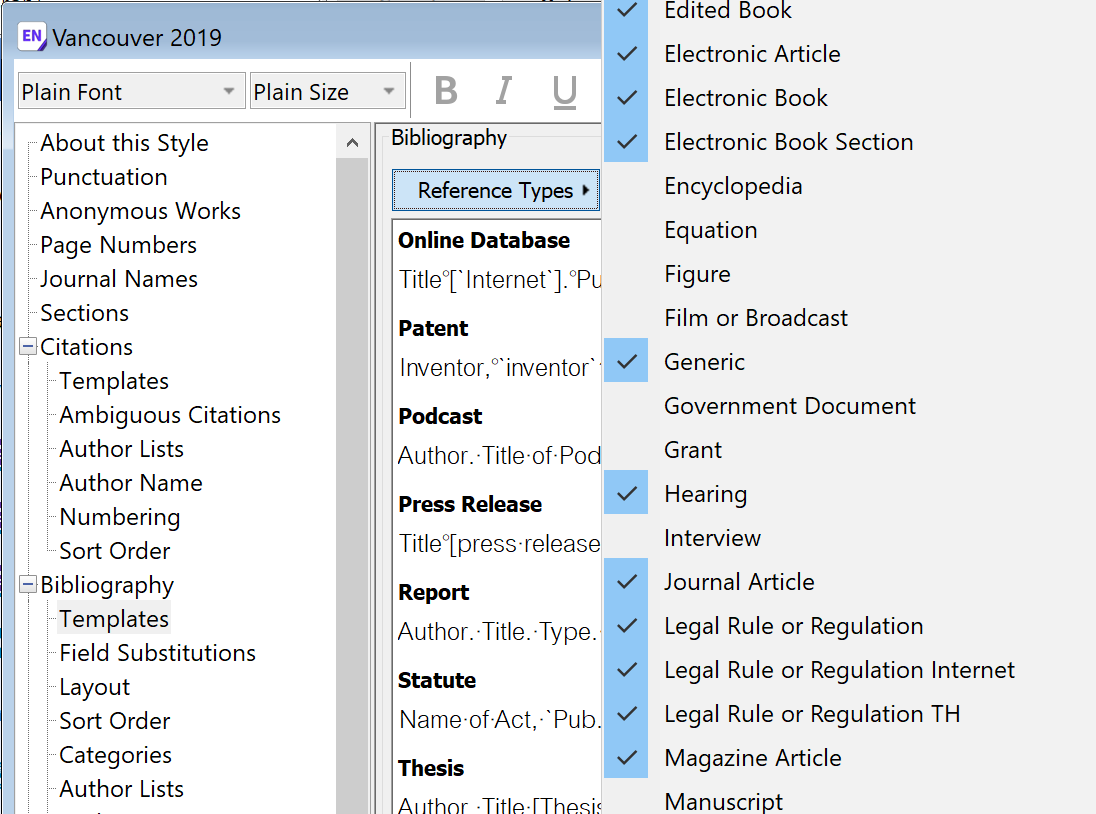
Task: Select the Citations node label
Action: tap(86, 347)
